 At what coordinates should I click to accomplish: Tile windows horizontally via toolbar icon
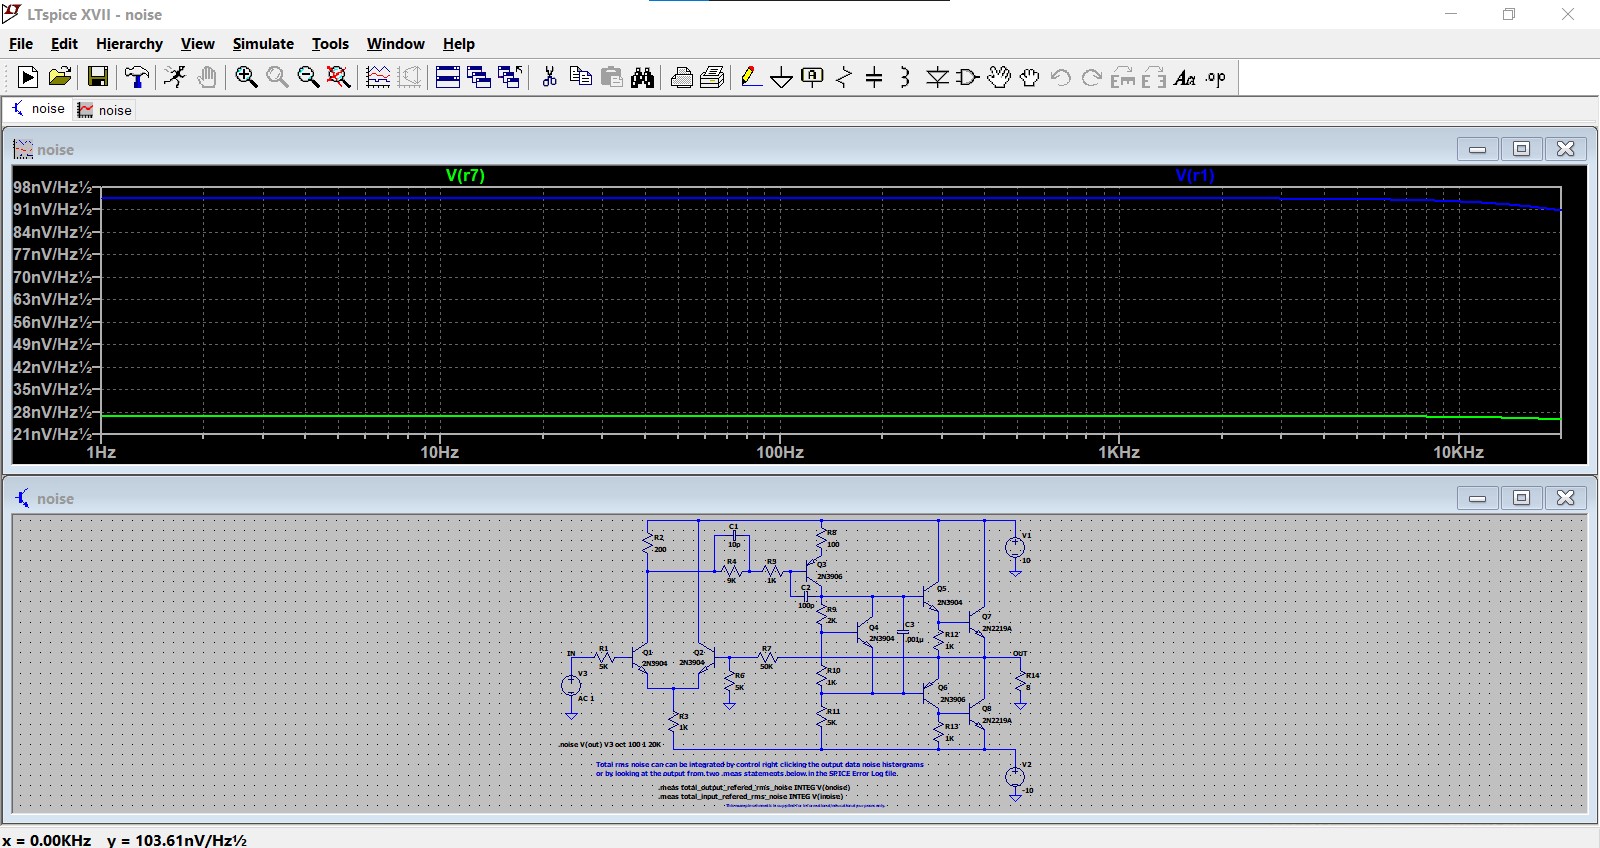(448, 77)
